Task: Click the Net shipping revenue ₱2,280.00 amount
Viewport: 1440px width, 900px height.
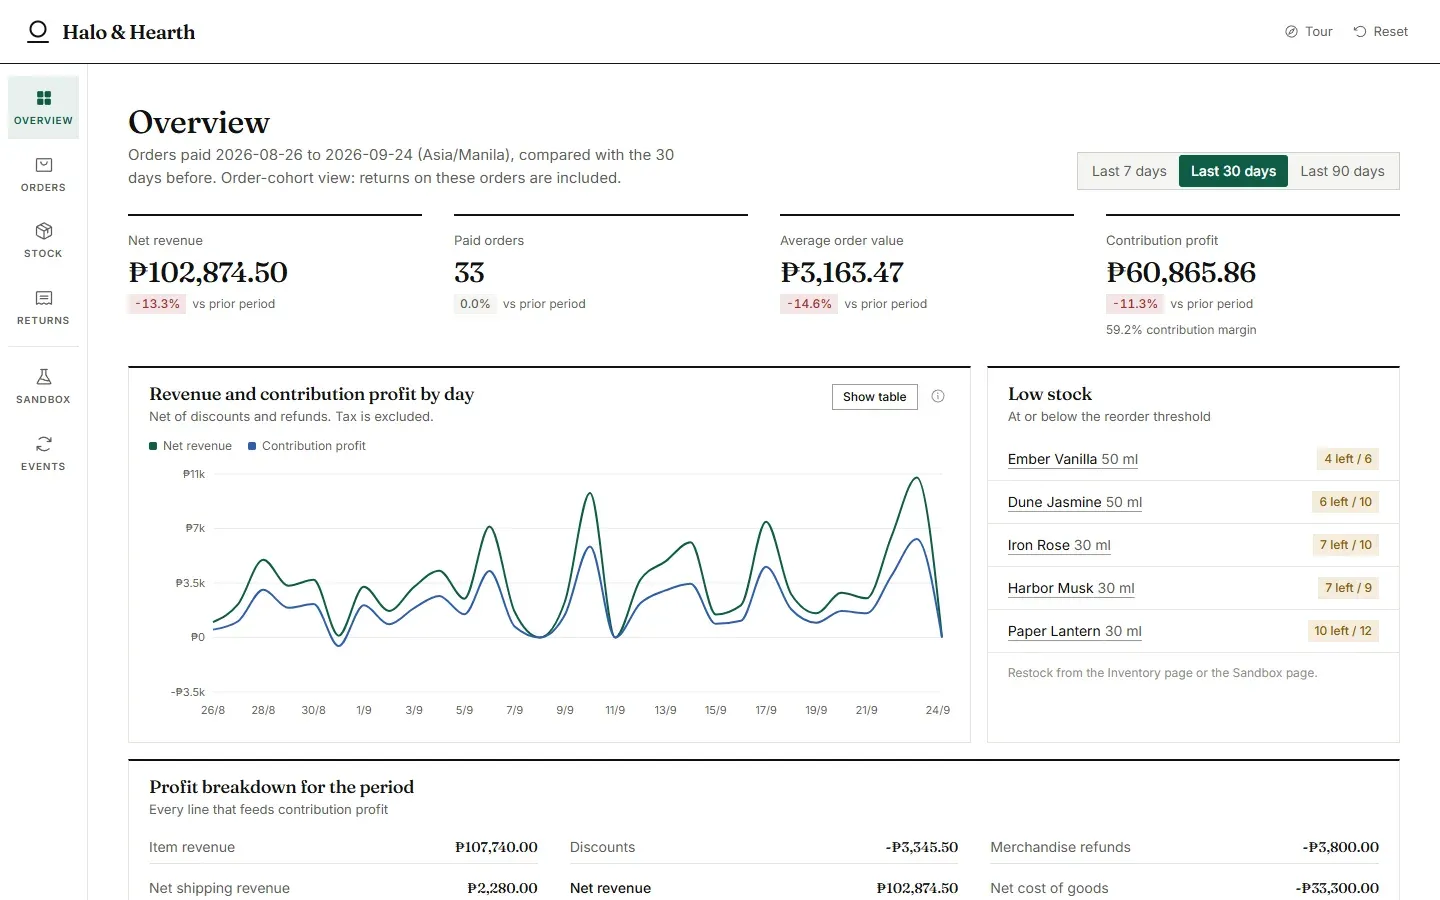Action: (x=502, y=888)
